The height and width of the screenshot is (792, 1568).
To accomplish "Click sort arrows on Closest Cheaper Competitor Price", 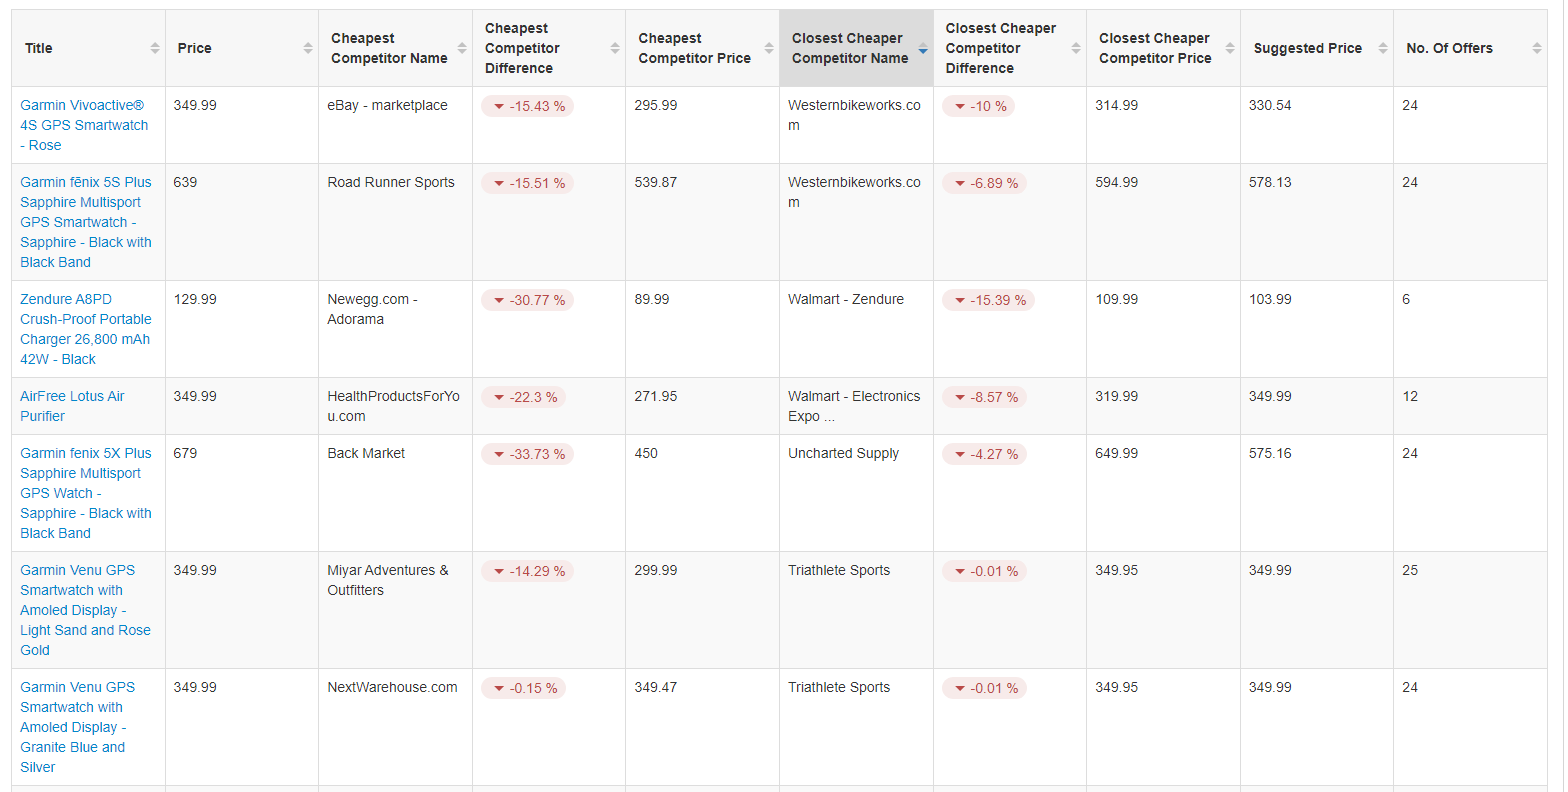I will click(x=1230, y=48).
